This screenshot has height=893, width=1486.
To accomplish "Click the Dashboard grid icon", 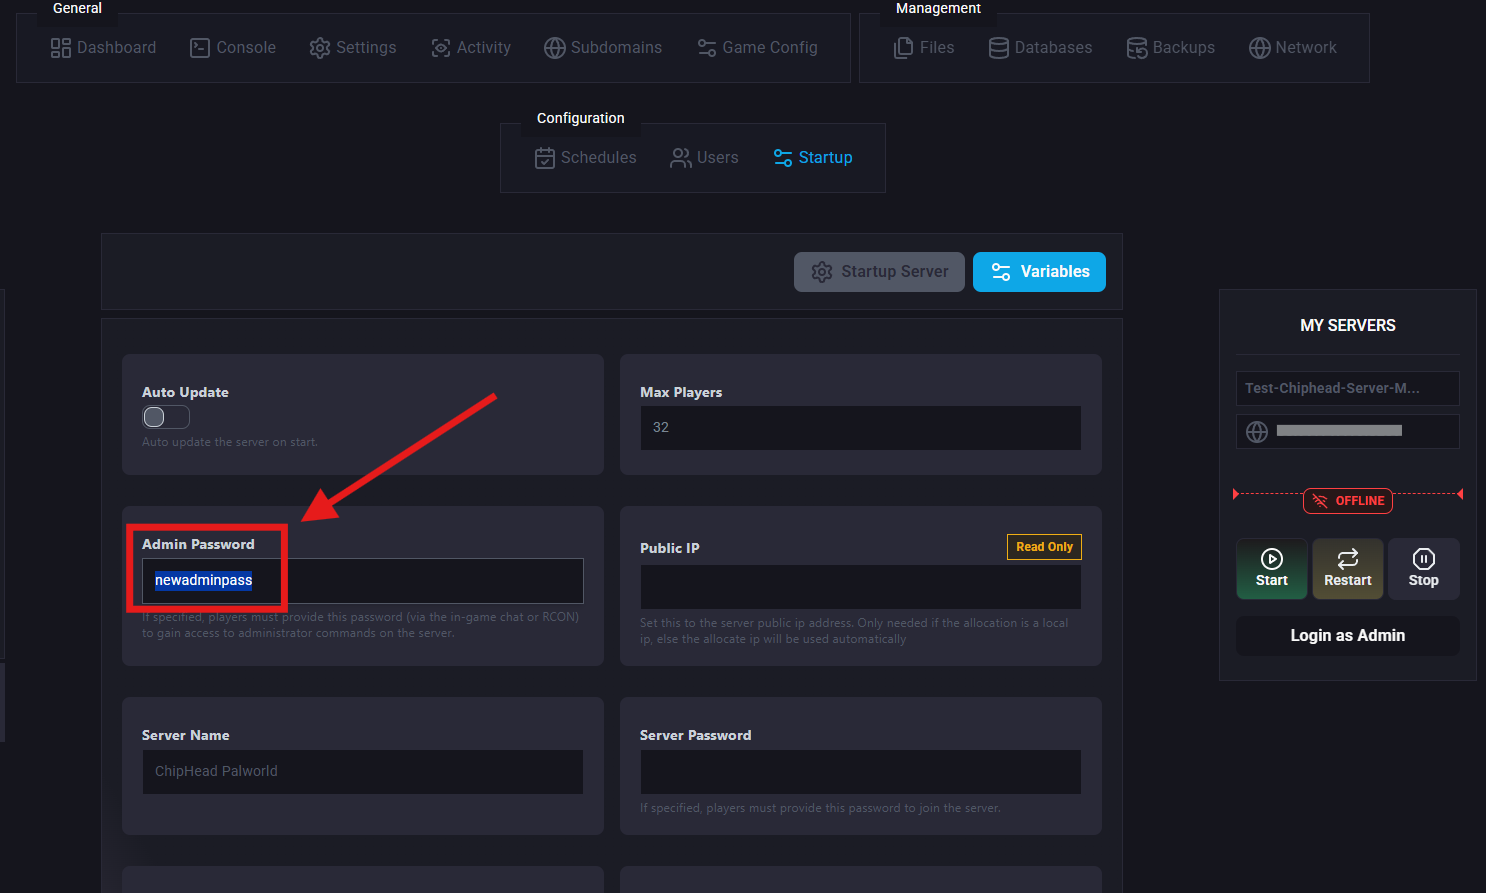I will (61, 48).
